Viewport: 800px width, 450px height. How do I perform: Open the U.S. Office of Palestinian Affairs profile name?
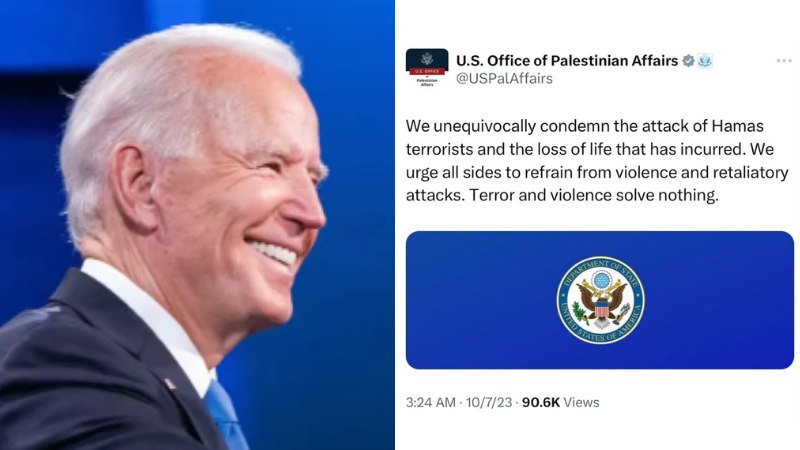(567, 61)
